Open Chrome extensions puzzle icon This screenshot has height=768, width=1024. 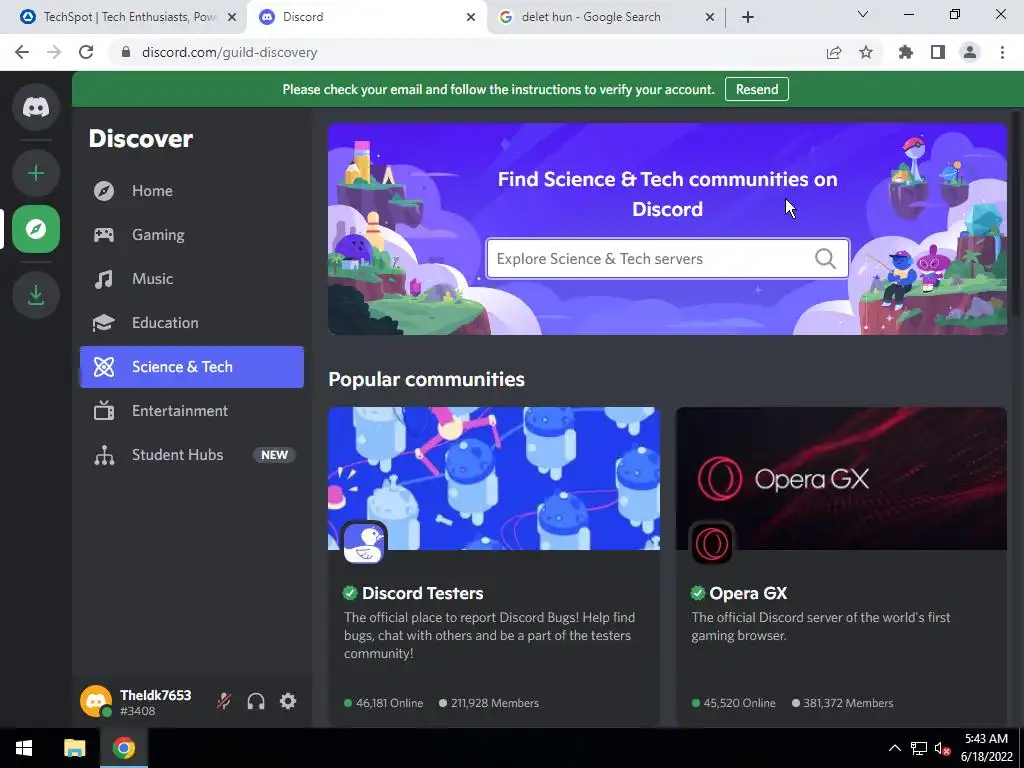[906, 52]
